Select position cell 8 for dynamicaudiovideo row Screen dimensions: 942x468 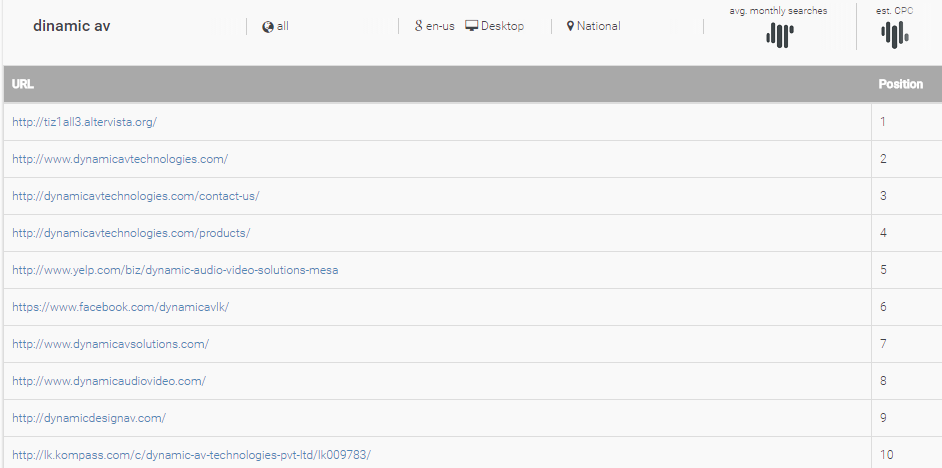click(x=907, y=381)
